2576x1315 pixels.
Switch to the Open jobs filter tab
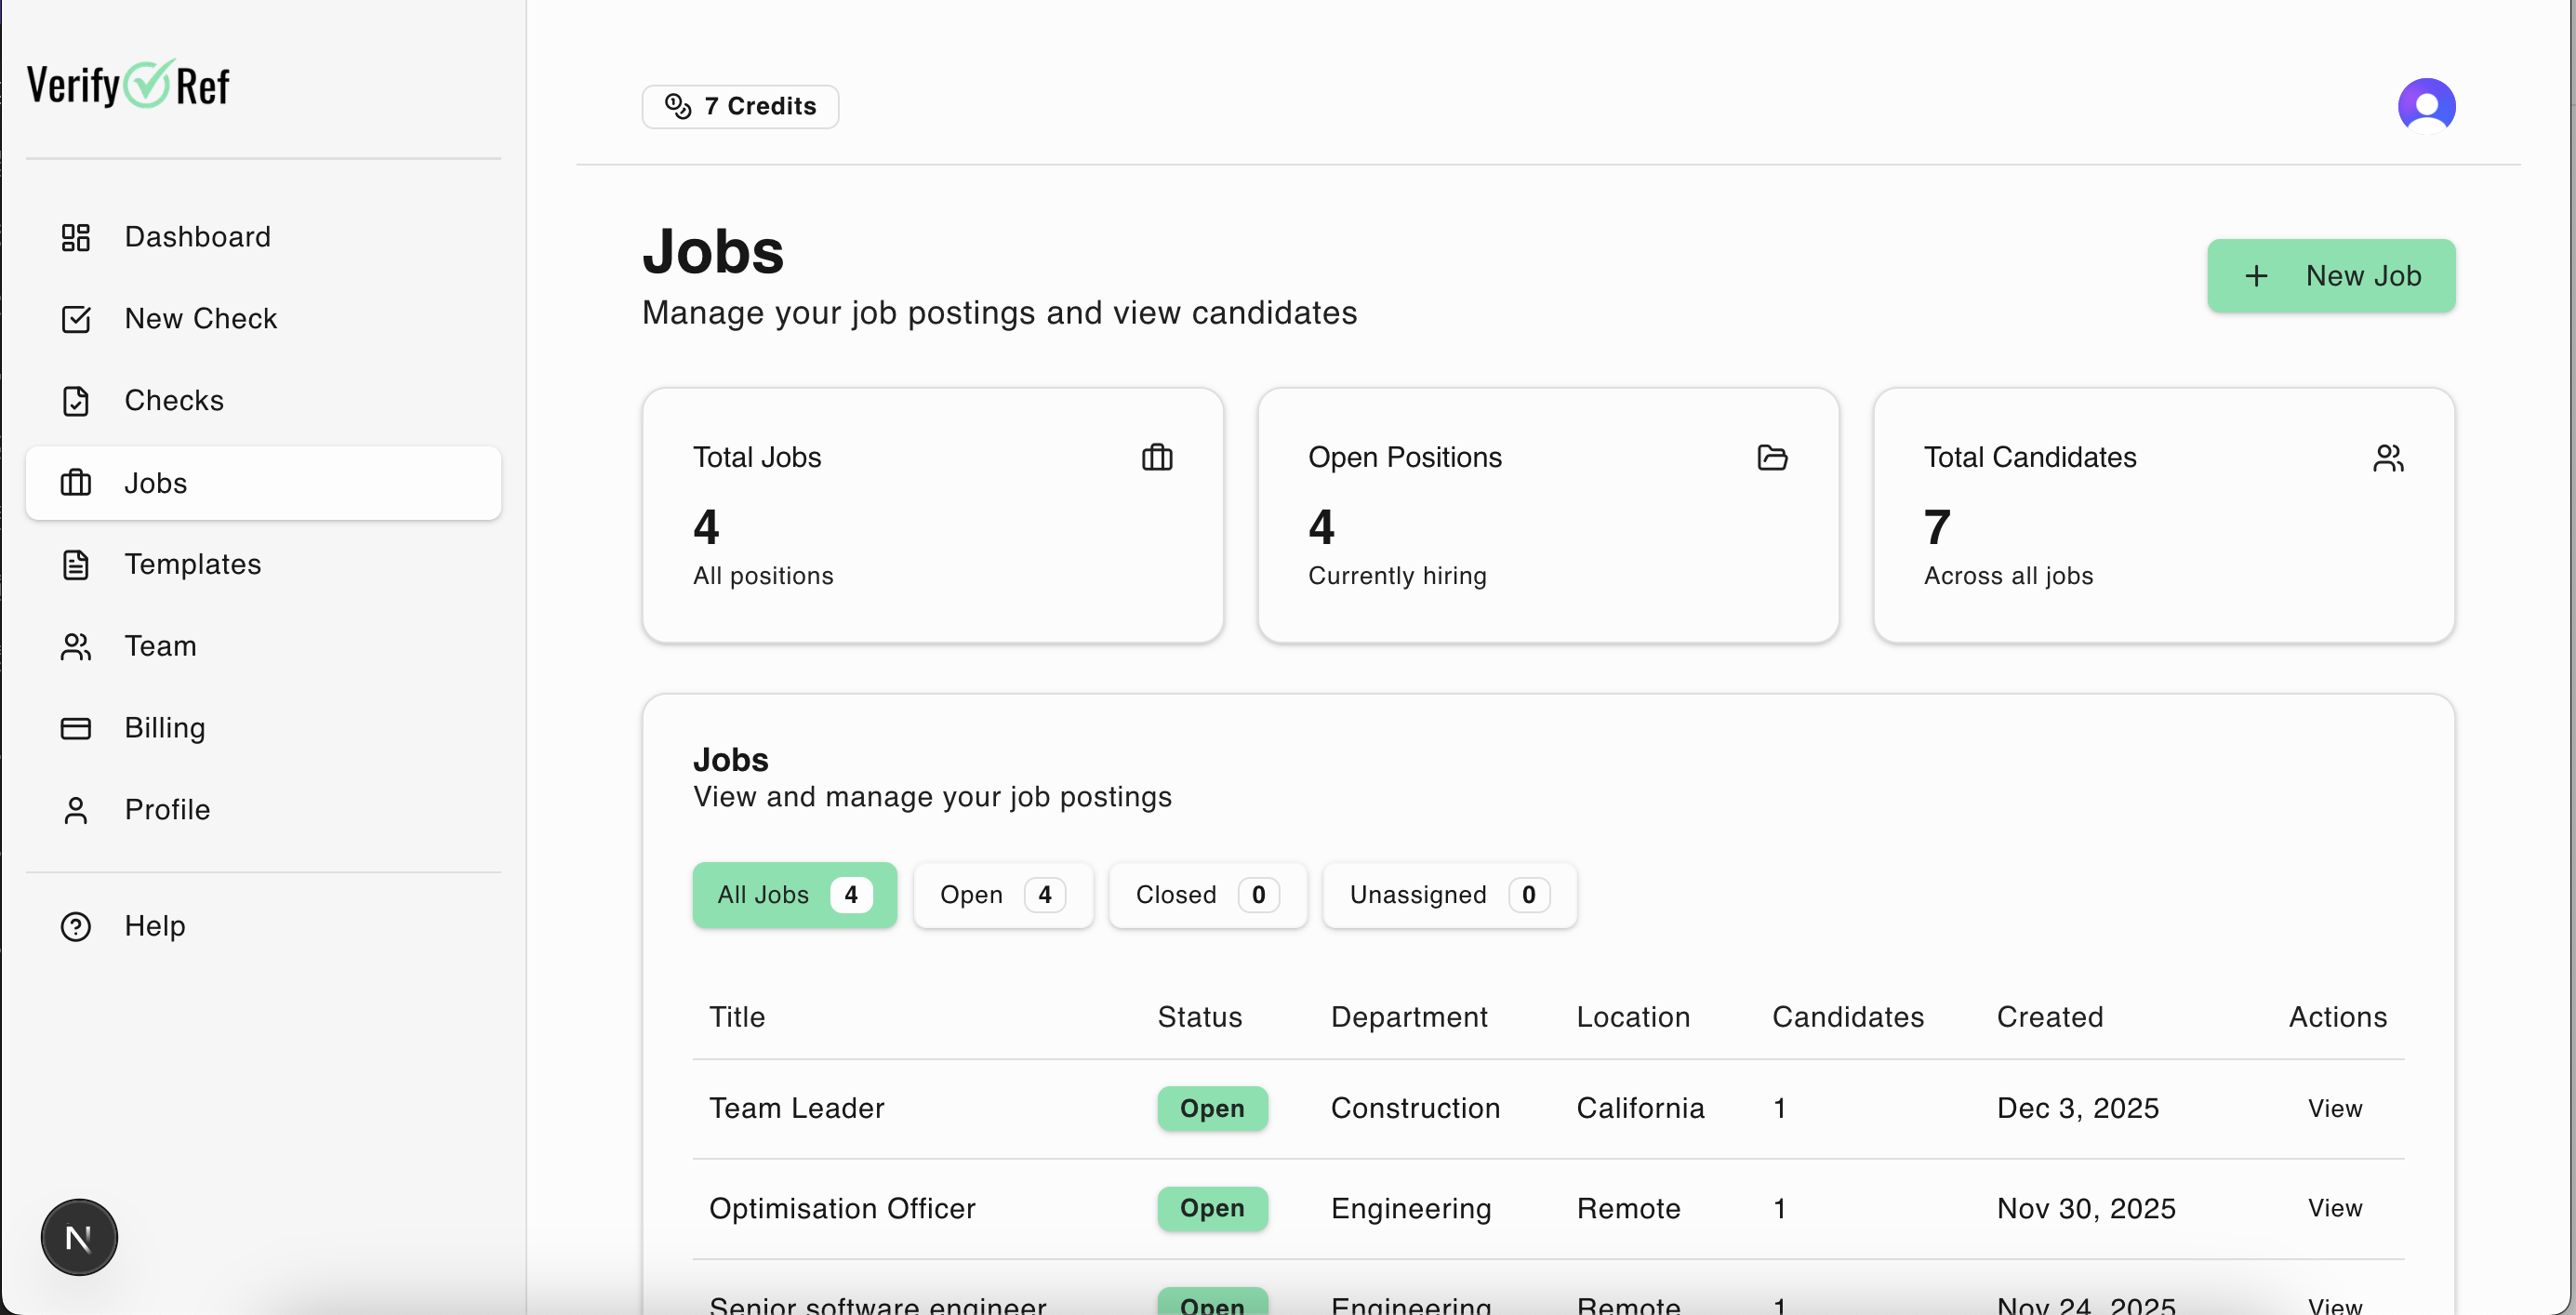point(1002,894)
